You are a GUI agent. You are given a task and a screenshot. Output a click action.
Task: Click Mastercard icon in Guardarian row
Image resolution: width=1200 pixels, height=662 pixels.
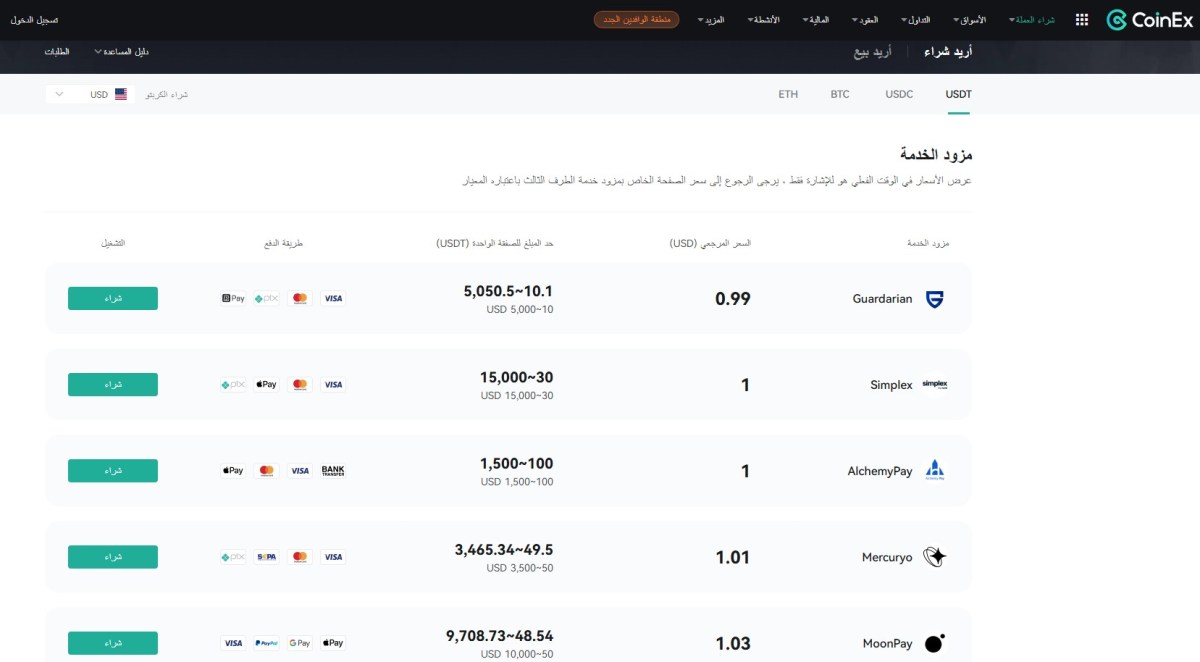(x=299, y=299)
